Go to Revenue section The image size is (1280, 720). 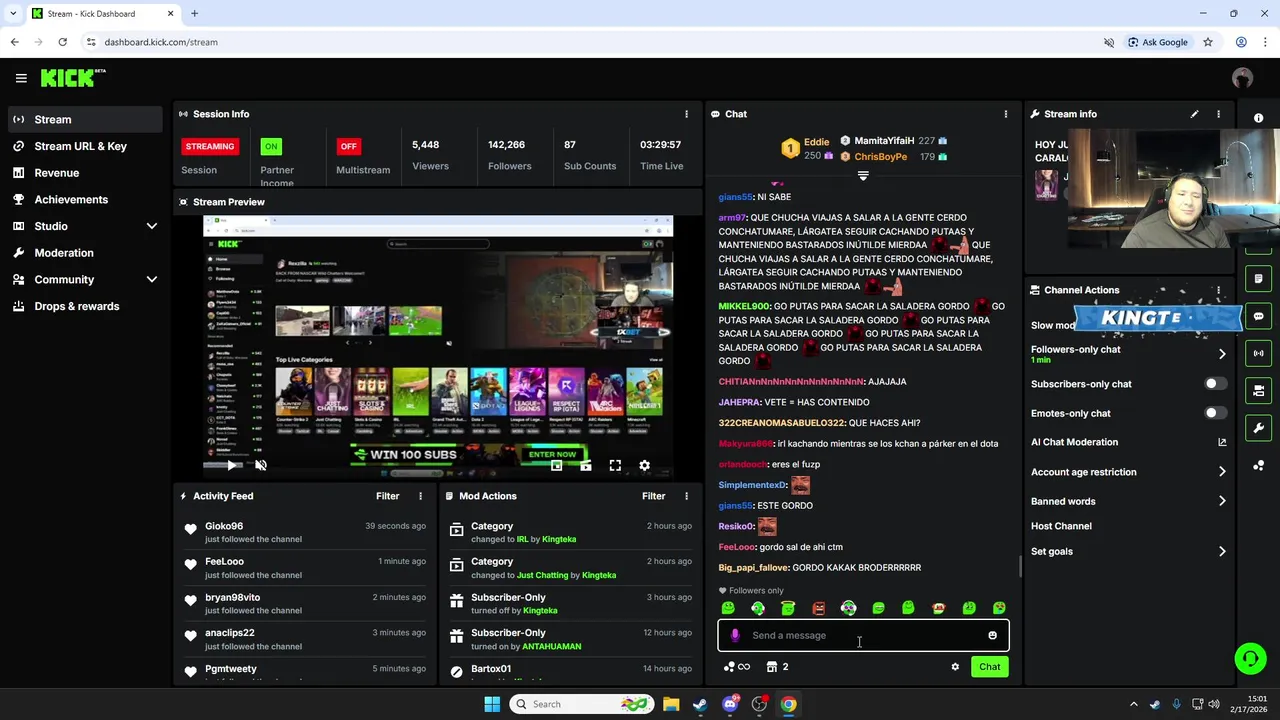point(85,173)
